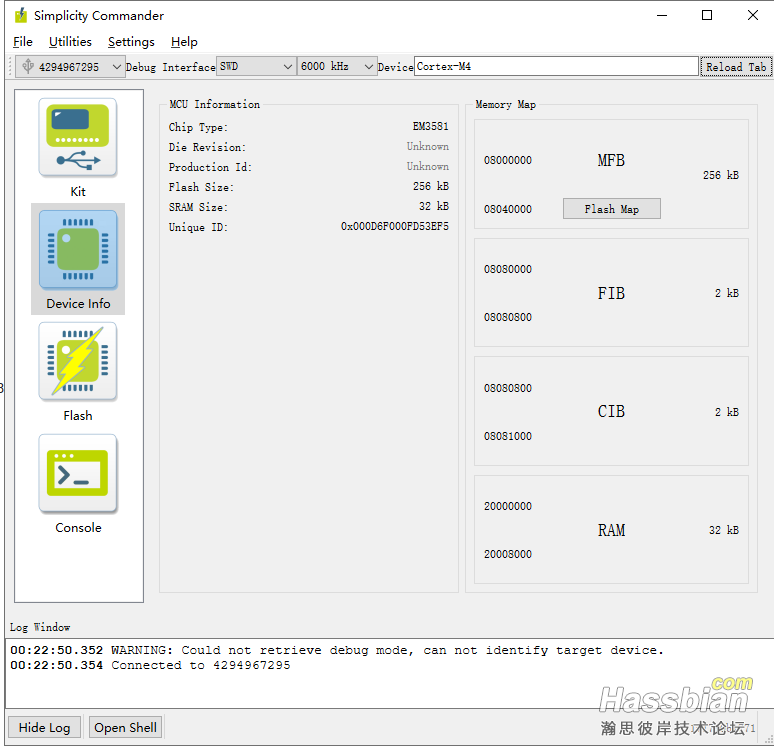This screenshot has height=746, width=774.
Task: Click the Log Window label
Action: point(40,628)
